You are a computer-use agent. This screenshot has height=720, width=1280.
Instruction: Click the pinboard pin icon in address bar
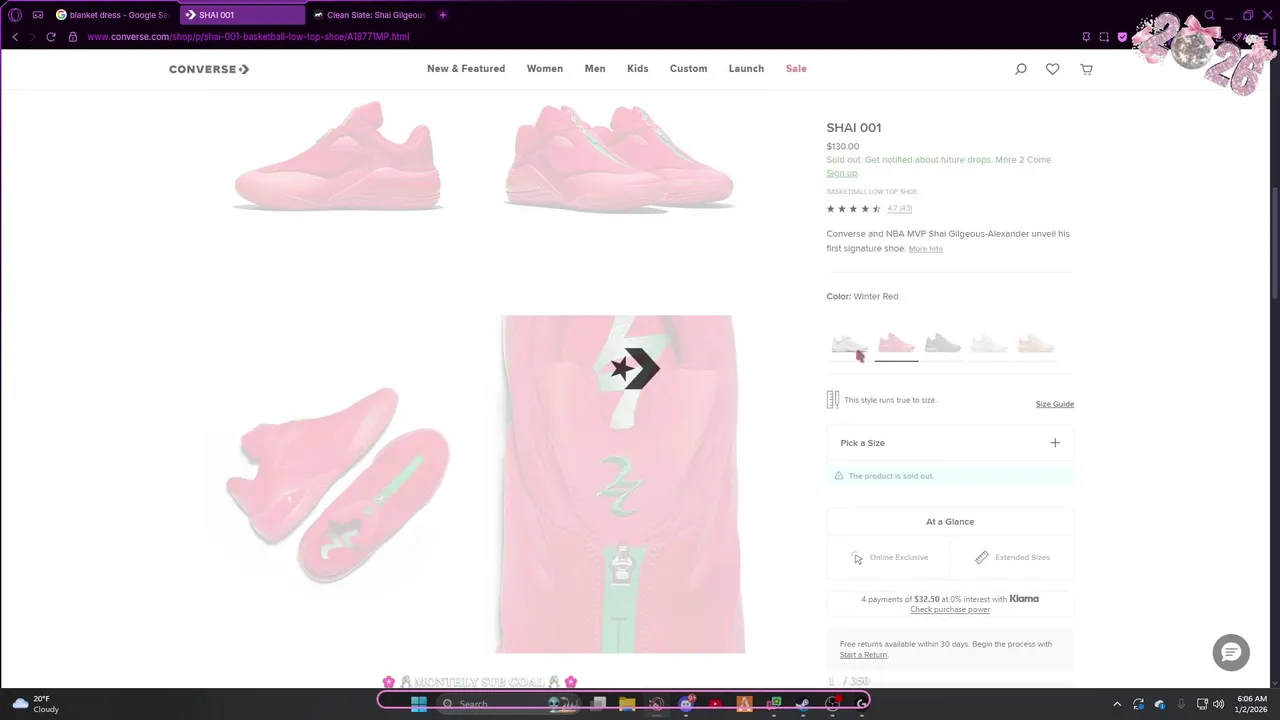[1086, 37]
